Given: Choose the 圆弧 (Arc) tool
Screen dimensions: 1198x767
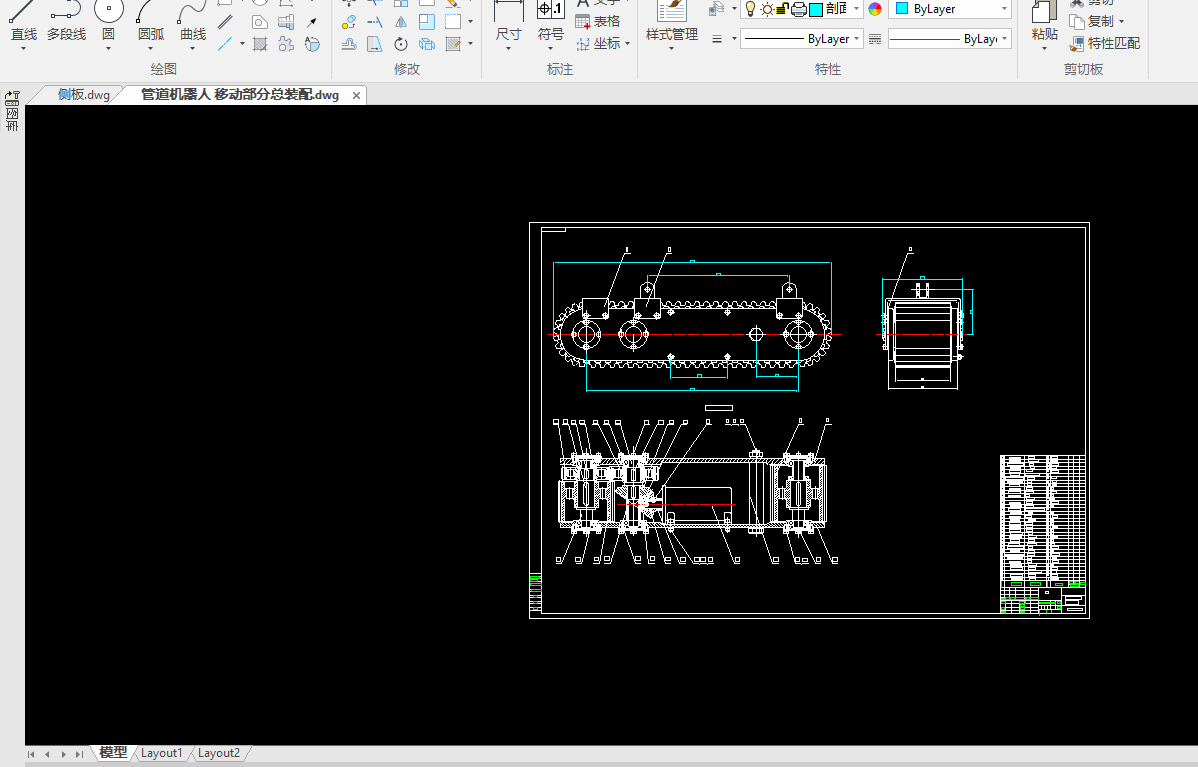Looking at the screenshot, I should (x=151, y=22).
